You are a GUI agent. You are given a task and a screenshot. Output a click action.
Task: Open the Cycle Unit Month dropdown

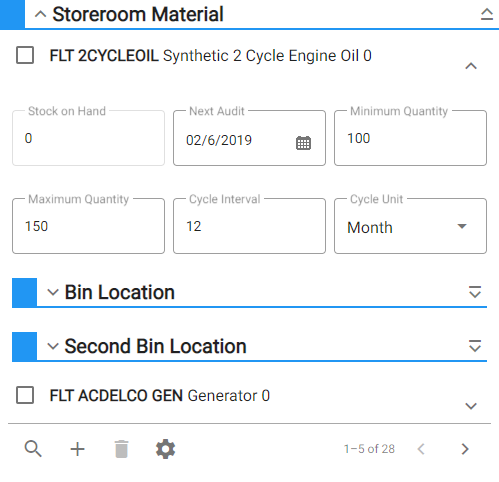tap(410, 226)
